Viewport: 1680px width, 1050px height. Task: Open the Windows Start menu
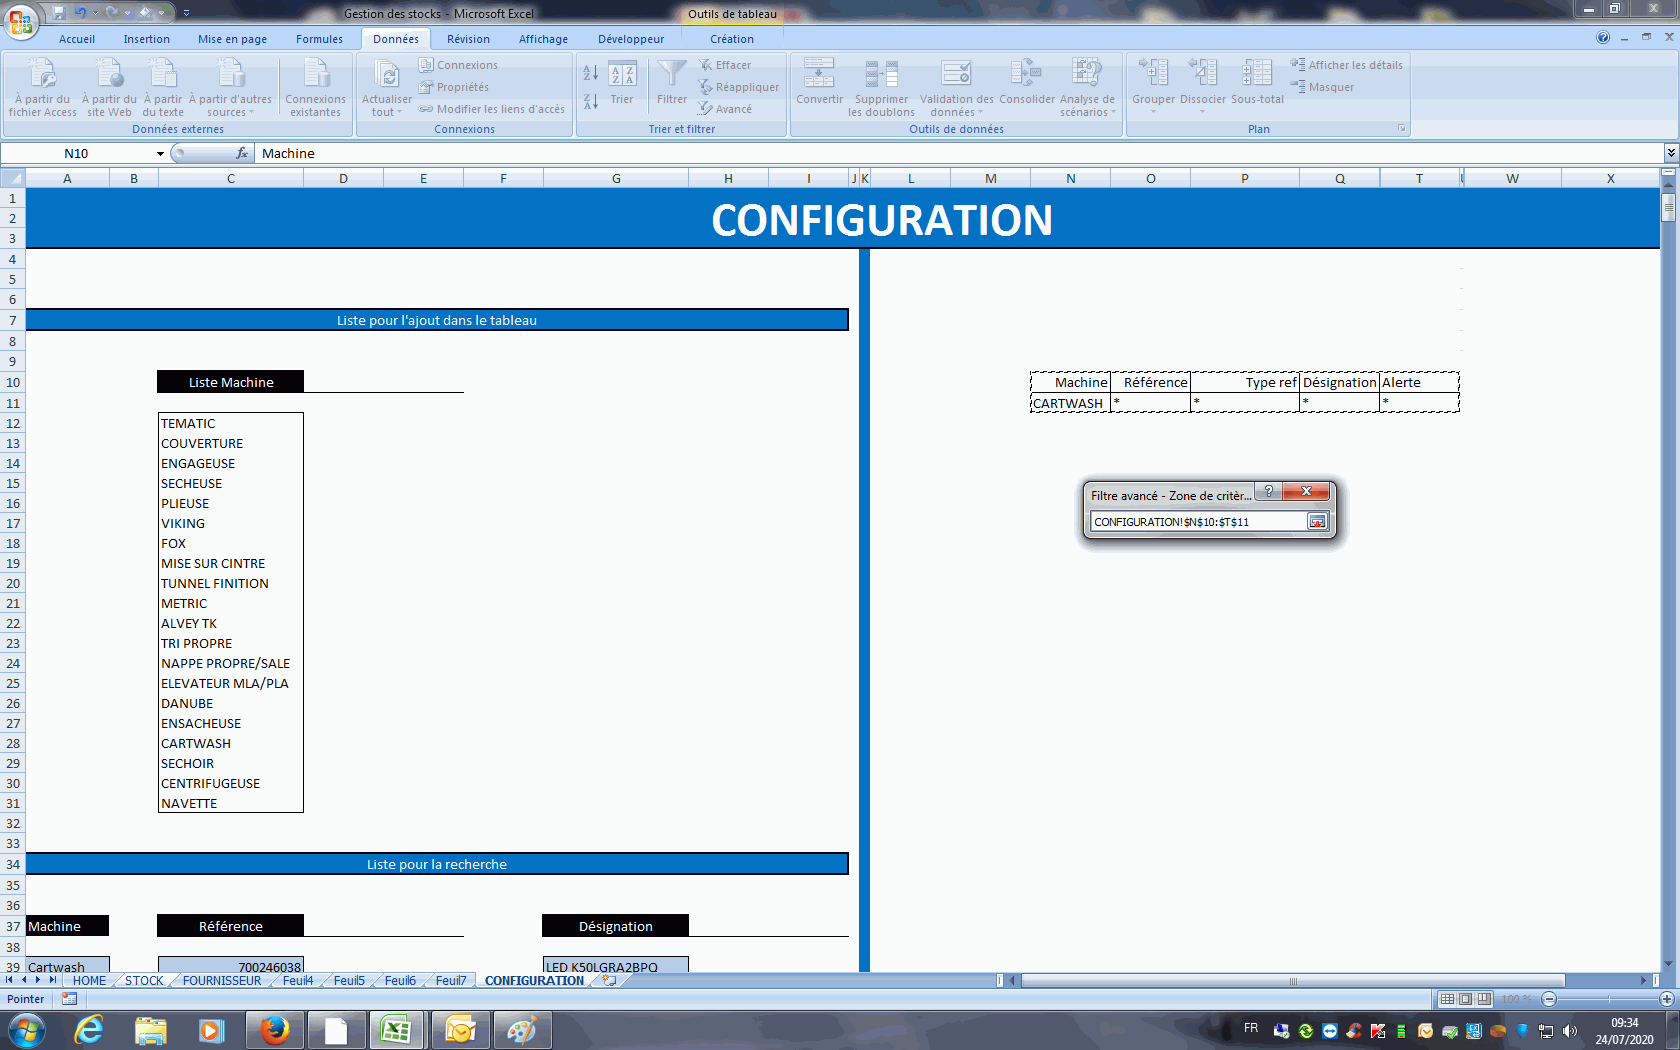pos(26,1030)
